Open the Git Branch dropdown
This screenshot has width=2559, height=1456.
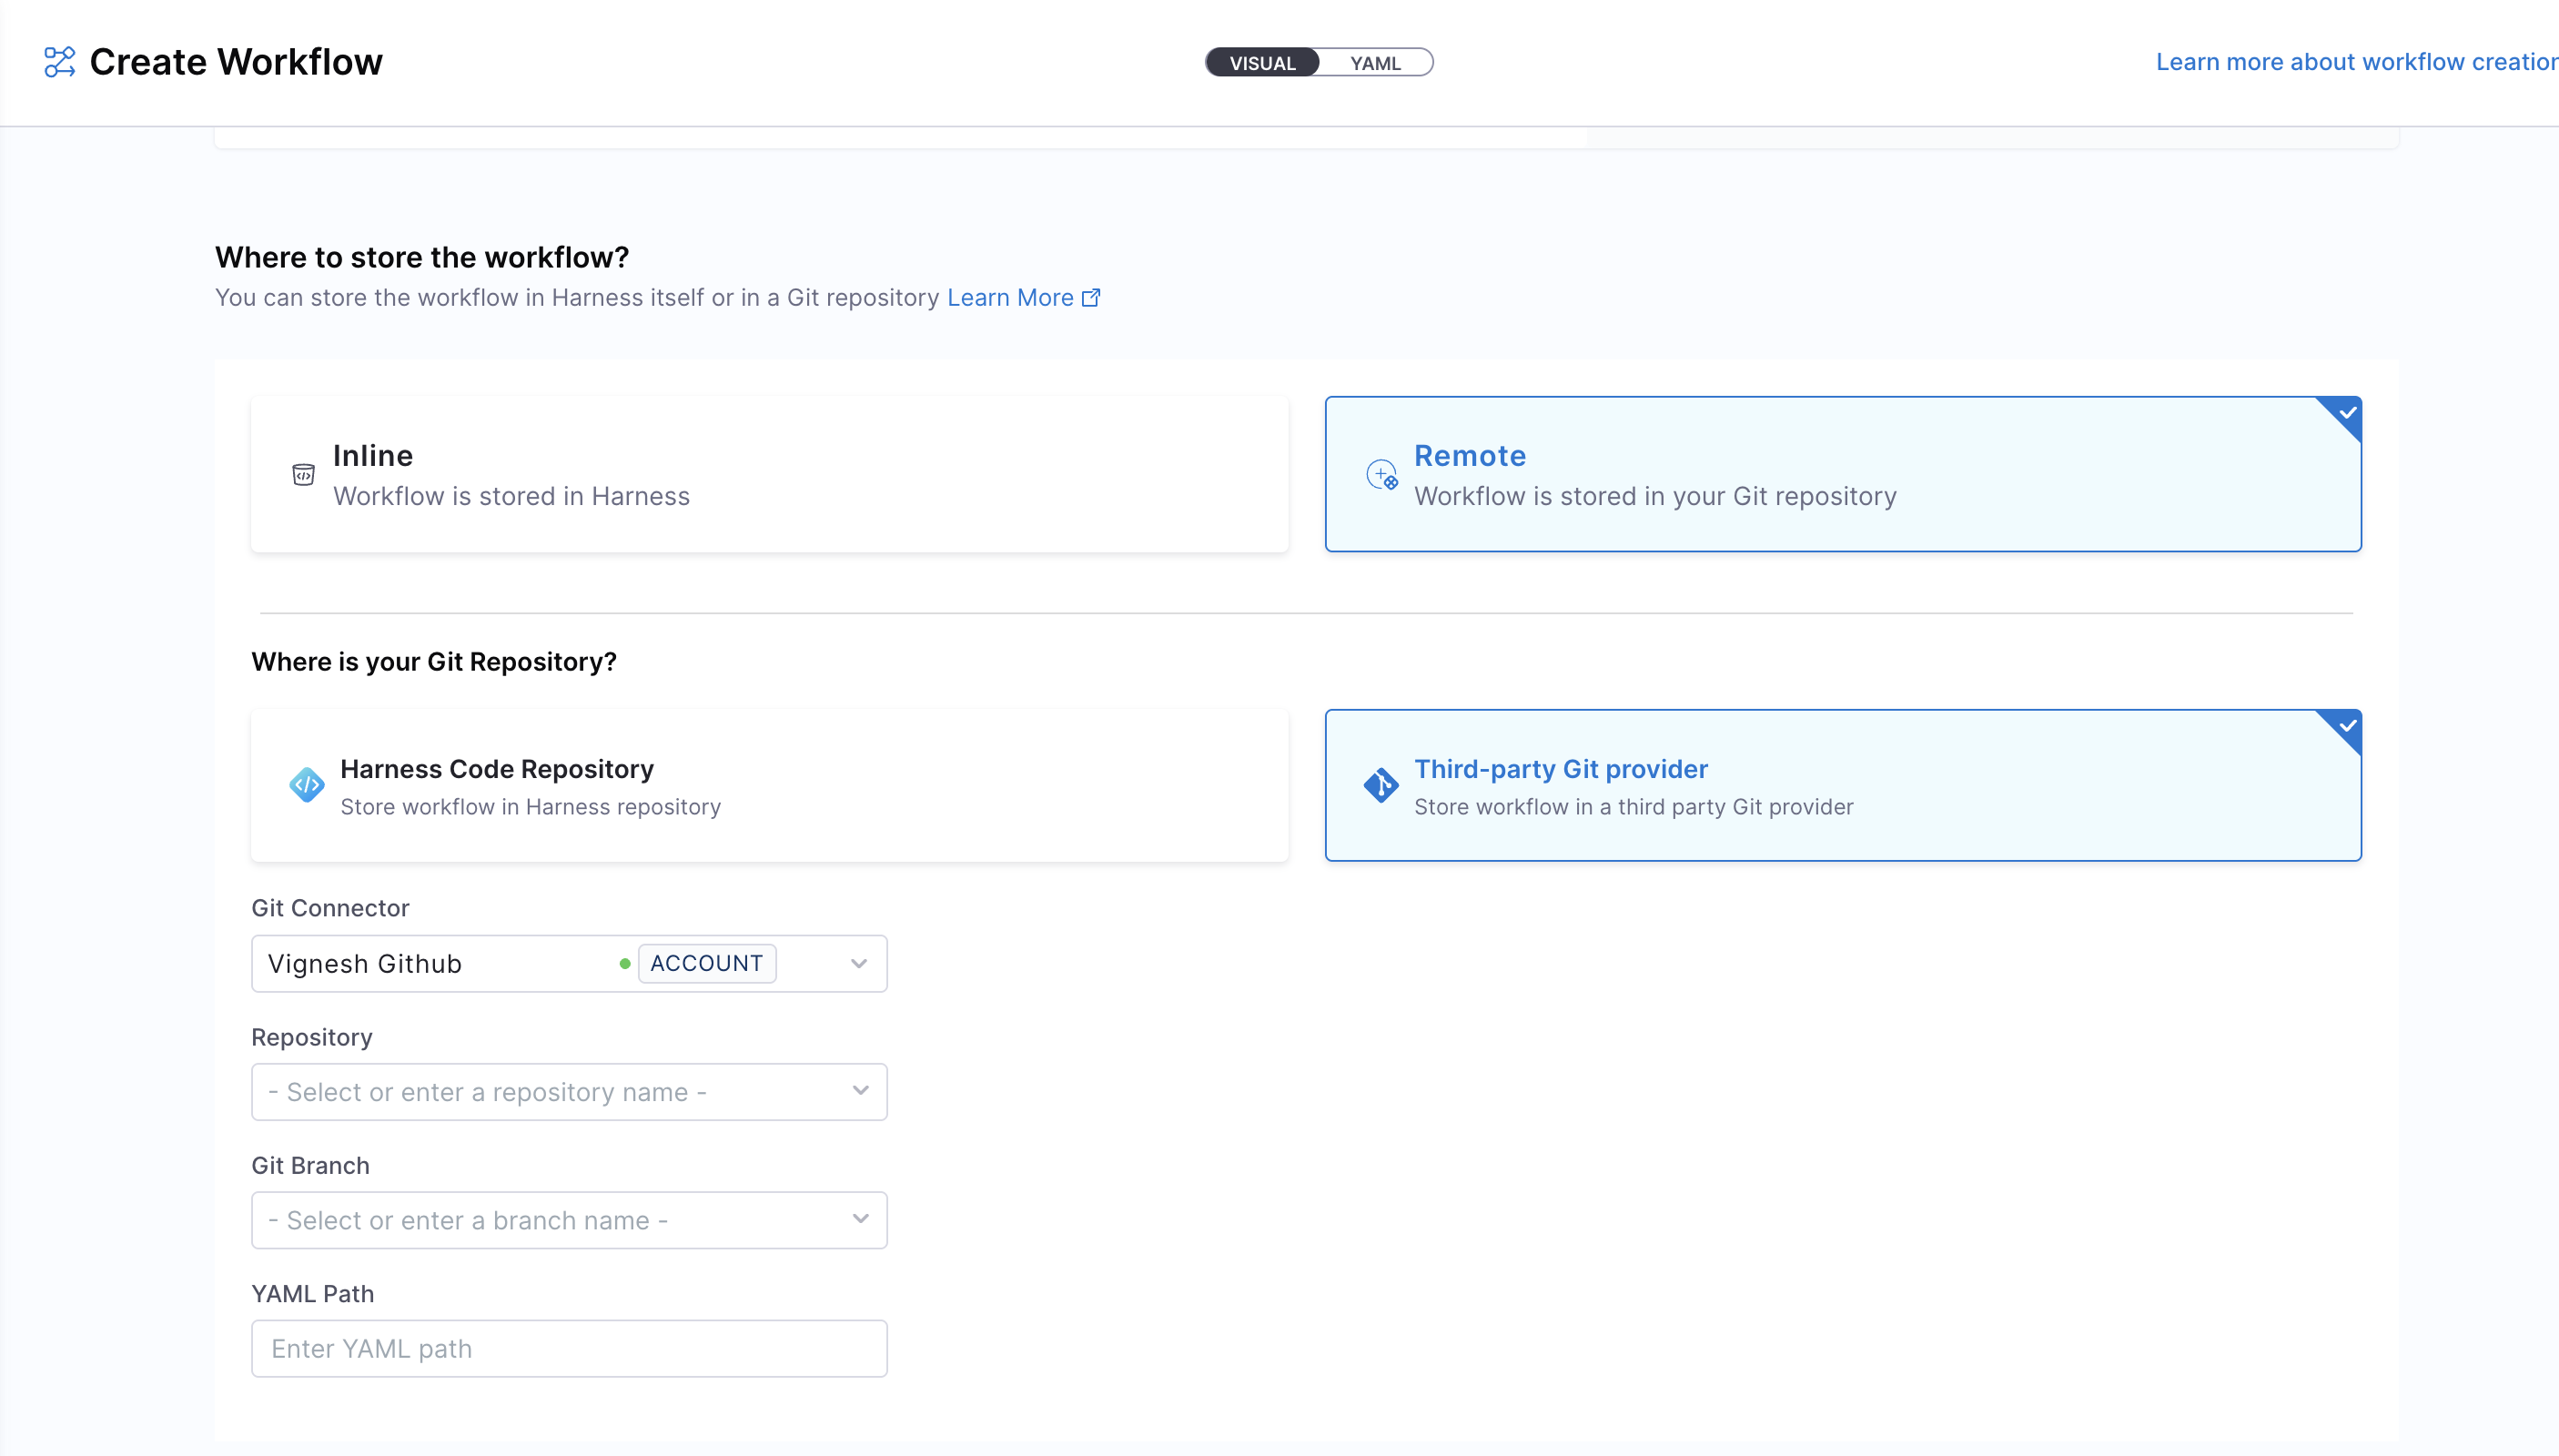568,1220
